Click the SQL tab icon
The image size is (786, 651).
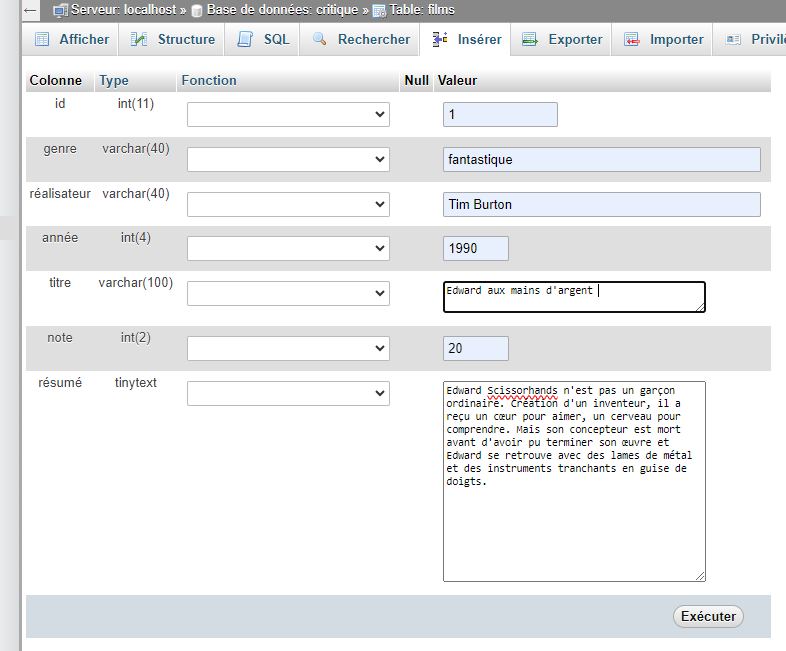click(245, 39)
